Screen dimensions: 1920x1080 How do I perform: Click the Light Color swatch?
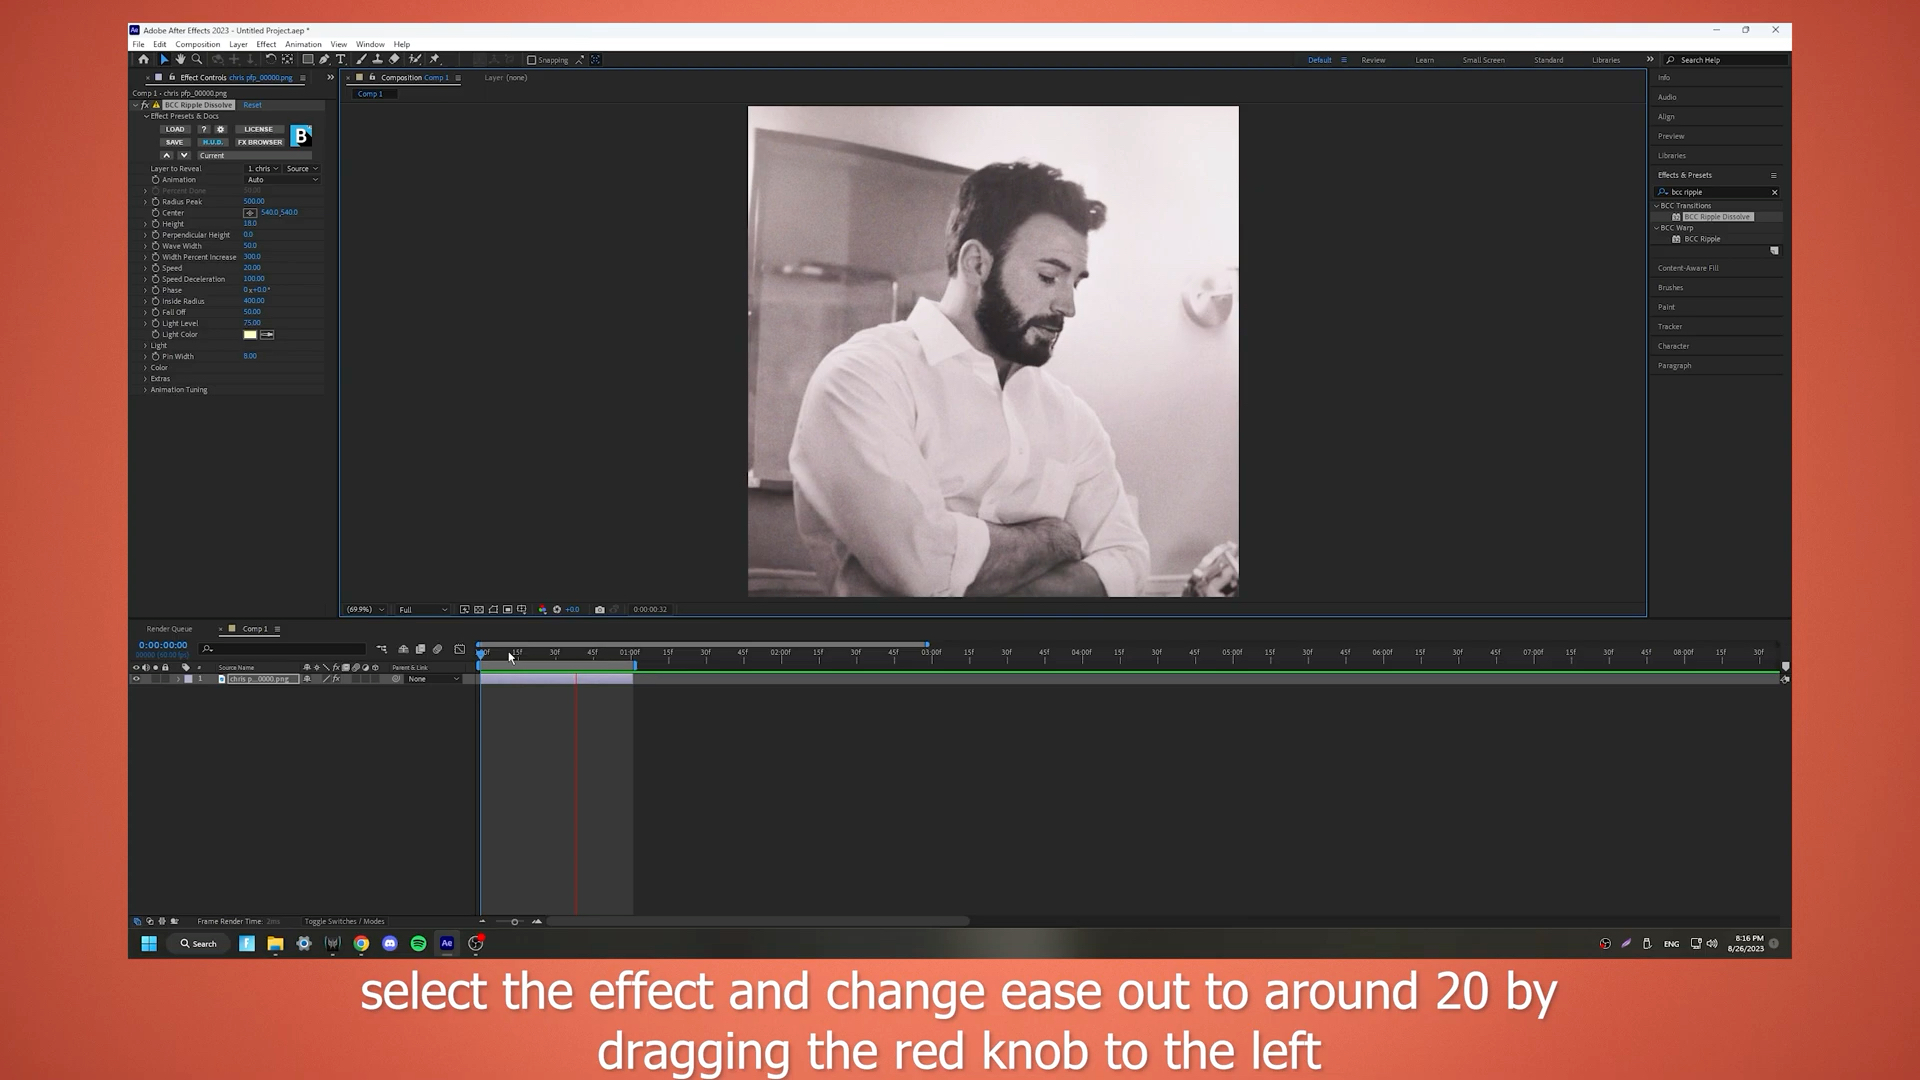(250, 335)
